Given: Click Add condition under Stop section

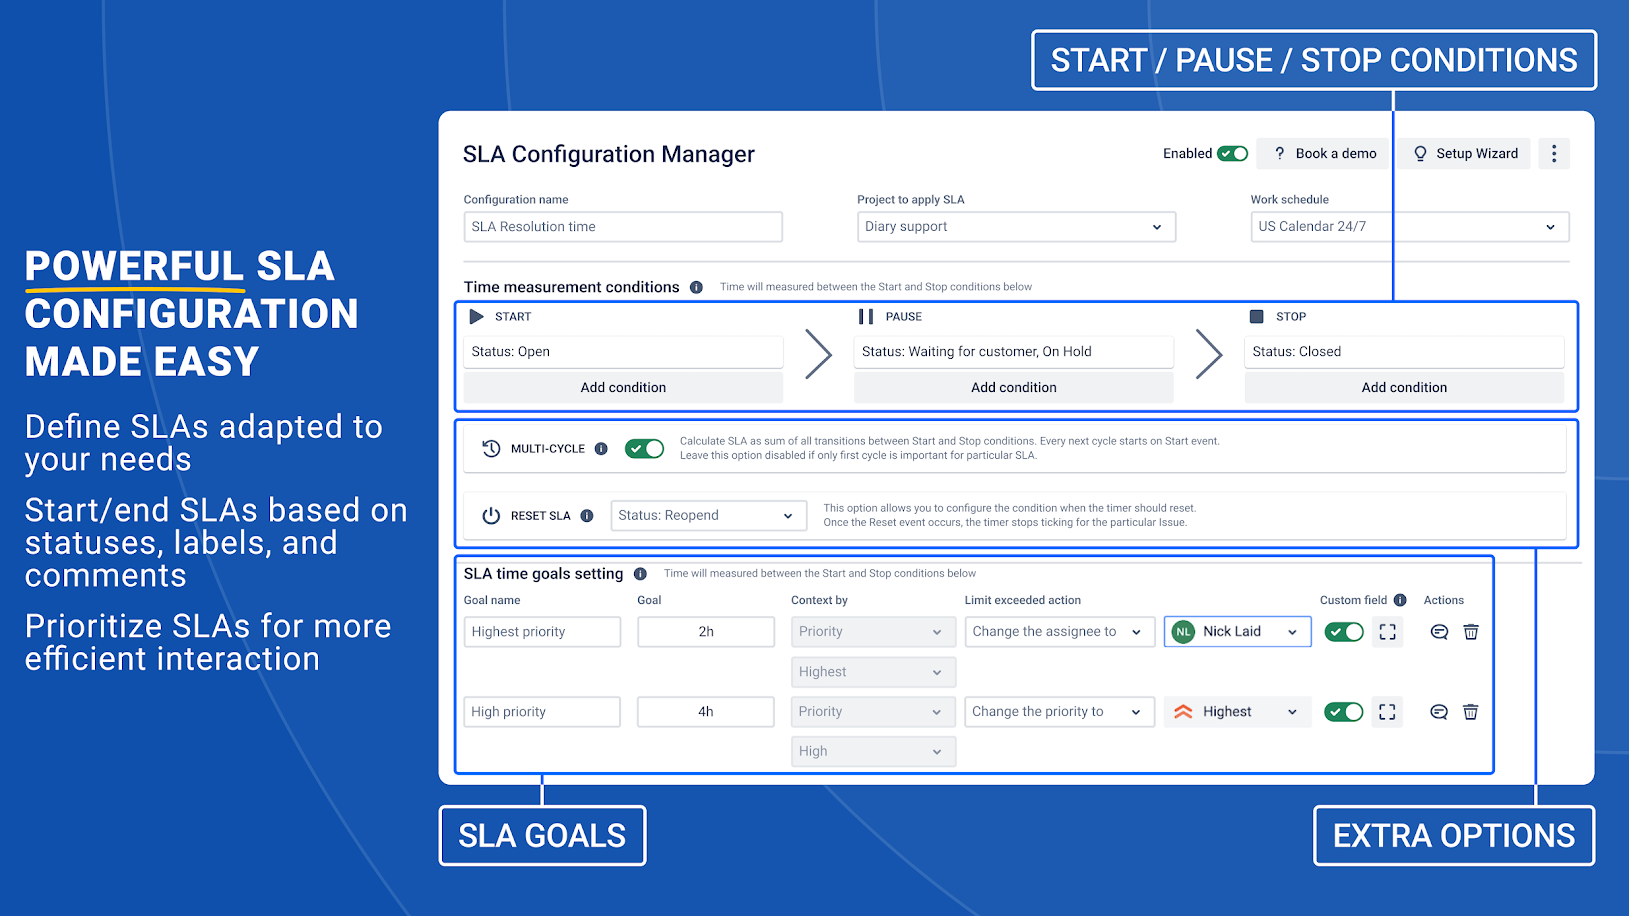Looking at the screenshot, I should pos(1404,387).
